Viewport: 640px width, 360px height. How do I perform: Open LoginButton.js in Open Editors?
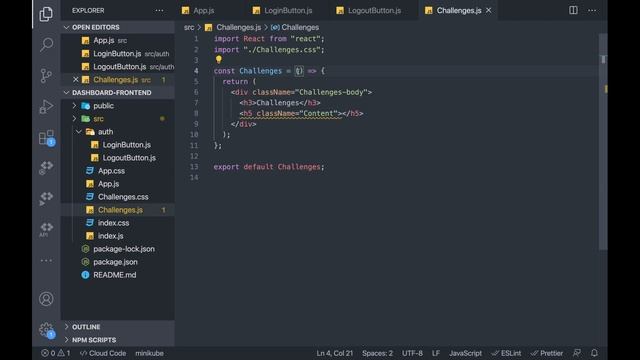coord(118,53)
